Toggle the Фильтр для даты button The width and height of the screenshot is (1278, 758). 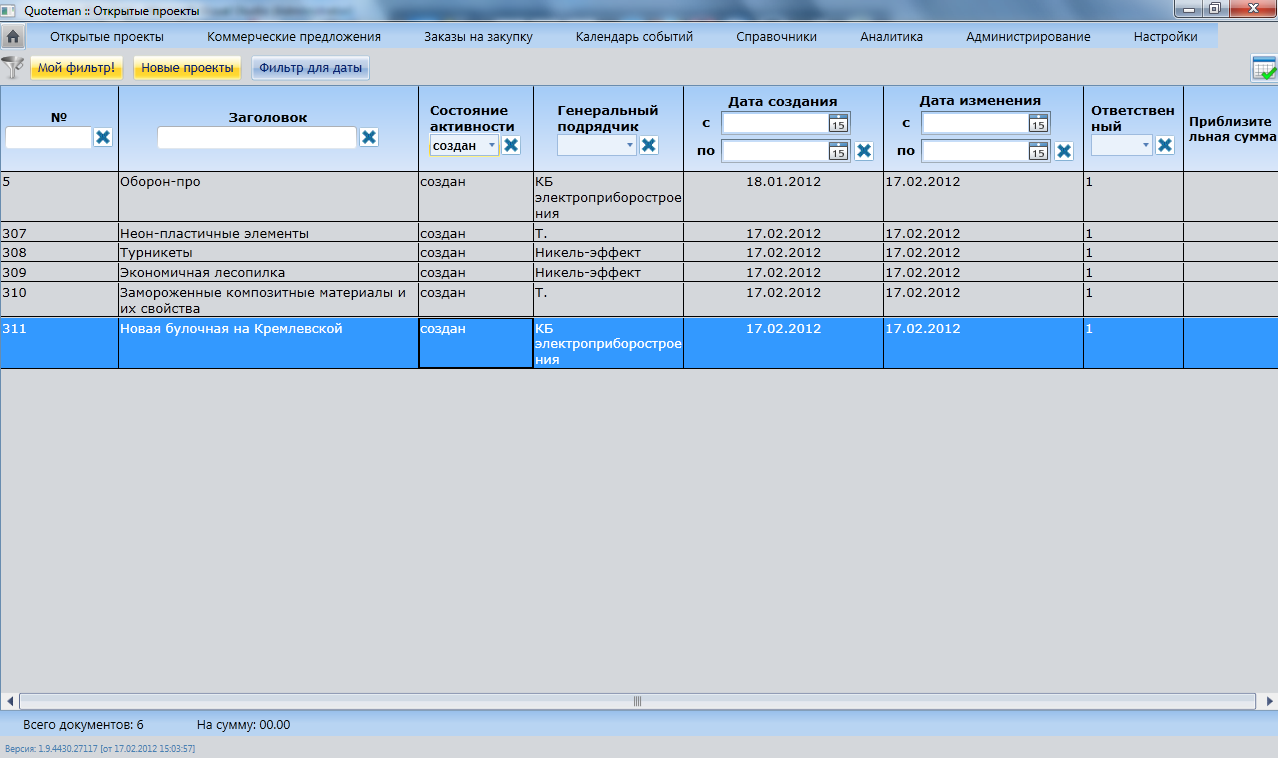pos(310,68)
